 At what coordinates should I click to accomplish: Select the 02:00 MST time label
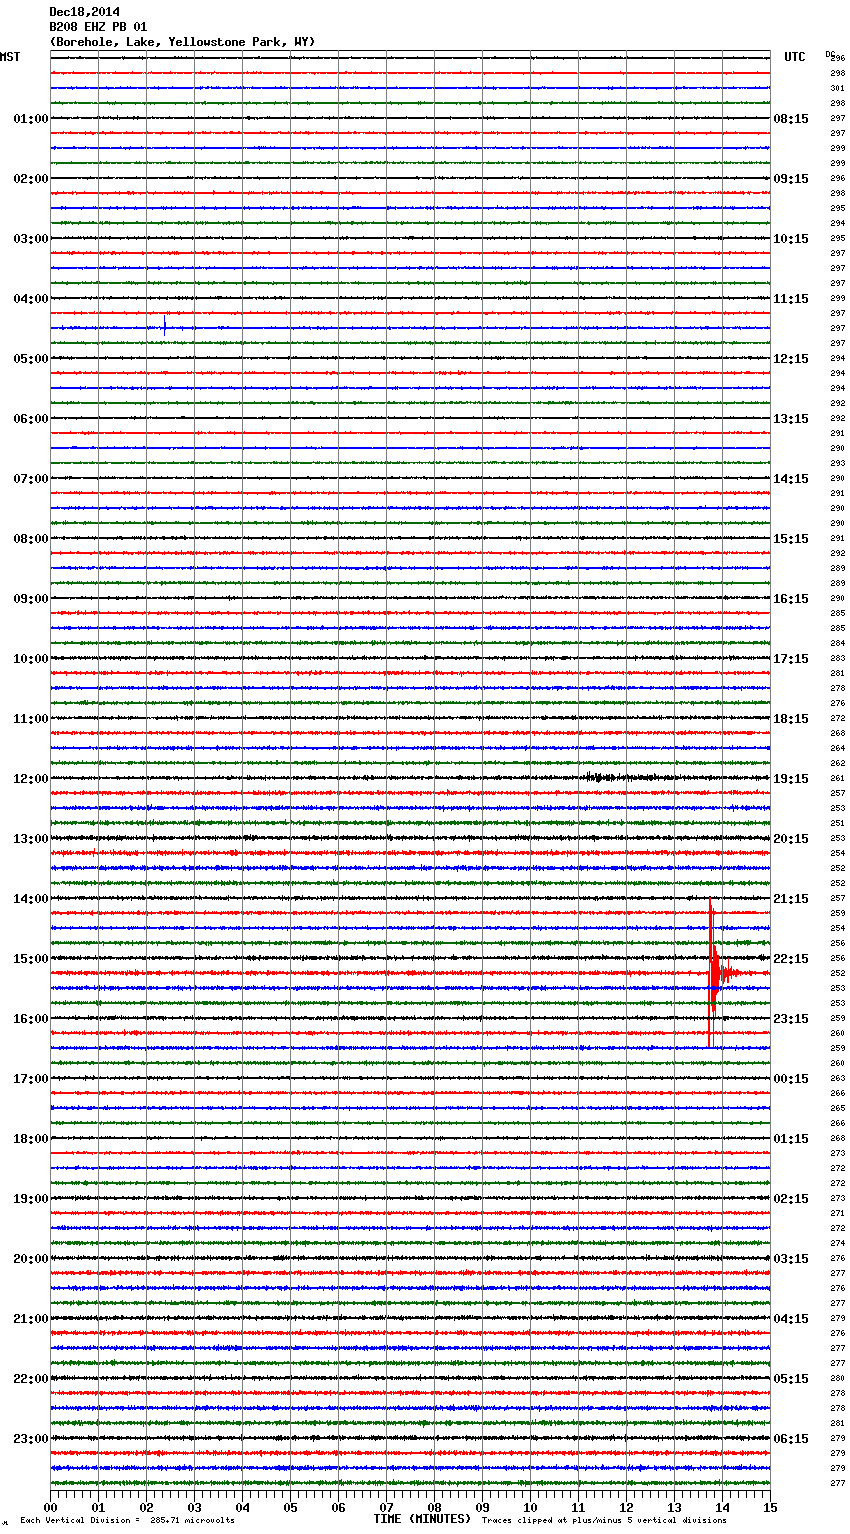(x=31, y=179)
